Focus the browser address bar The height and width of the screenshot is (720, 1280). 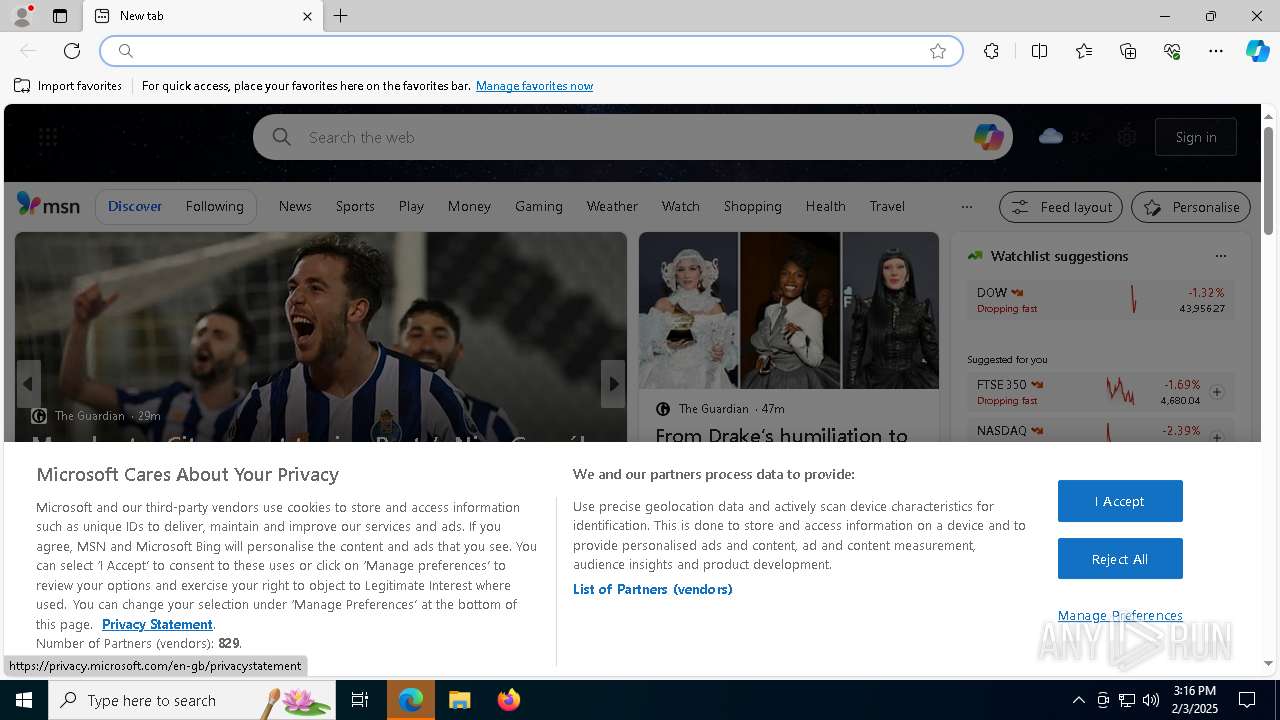(x=530, y=51)
